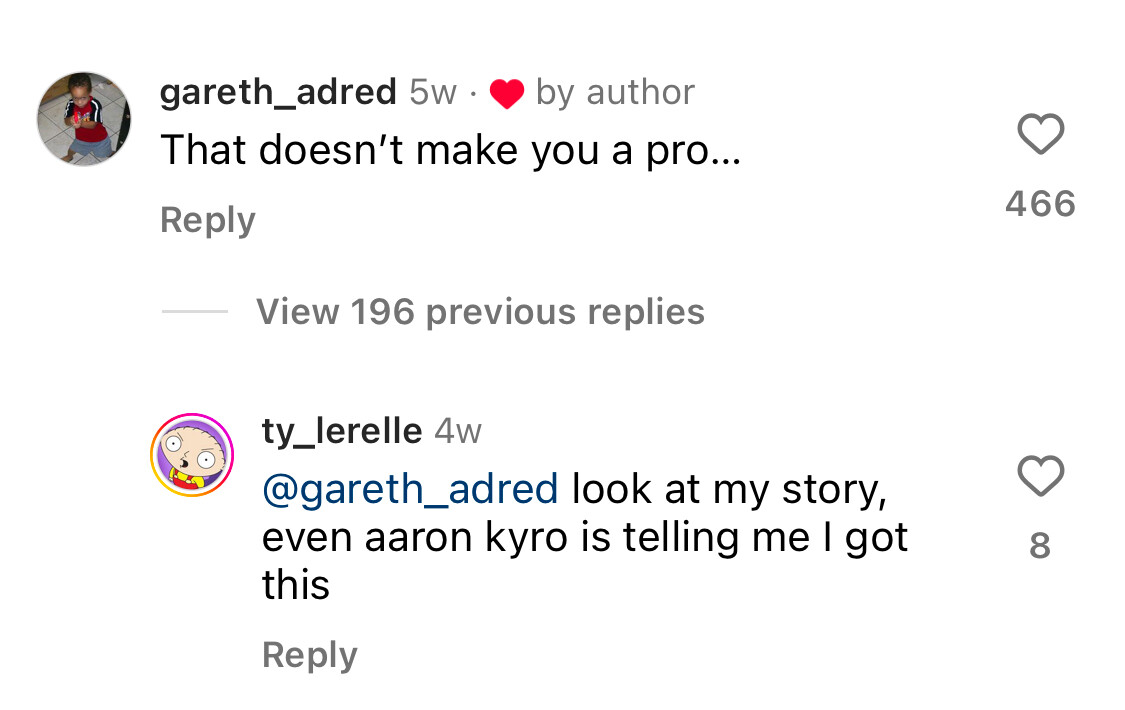Reply to ty_lerelle's comment
This screenshot has width=1125, height=710.
click(309, 655)
